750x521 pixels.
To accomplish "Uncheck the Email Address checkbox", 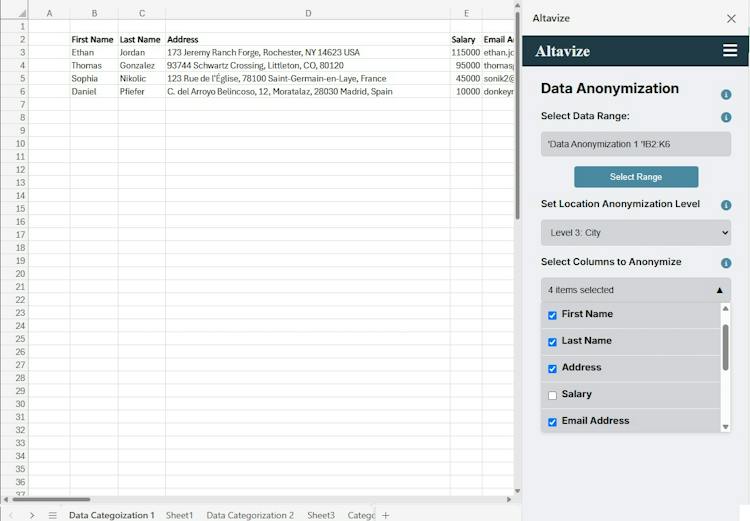I will tap(552, 422).
